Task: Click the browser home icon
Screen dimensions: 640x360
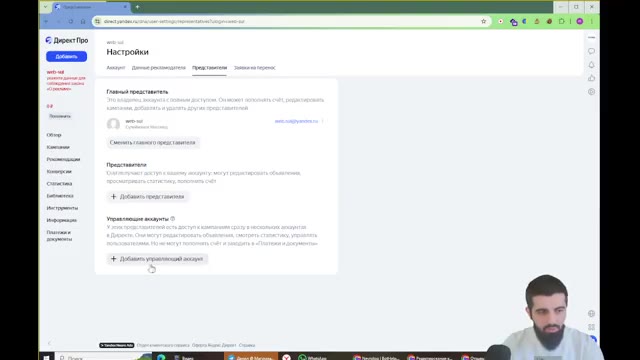Action: tap(83, 21)
